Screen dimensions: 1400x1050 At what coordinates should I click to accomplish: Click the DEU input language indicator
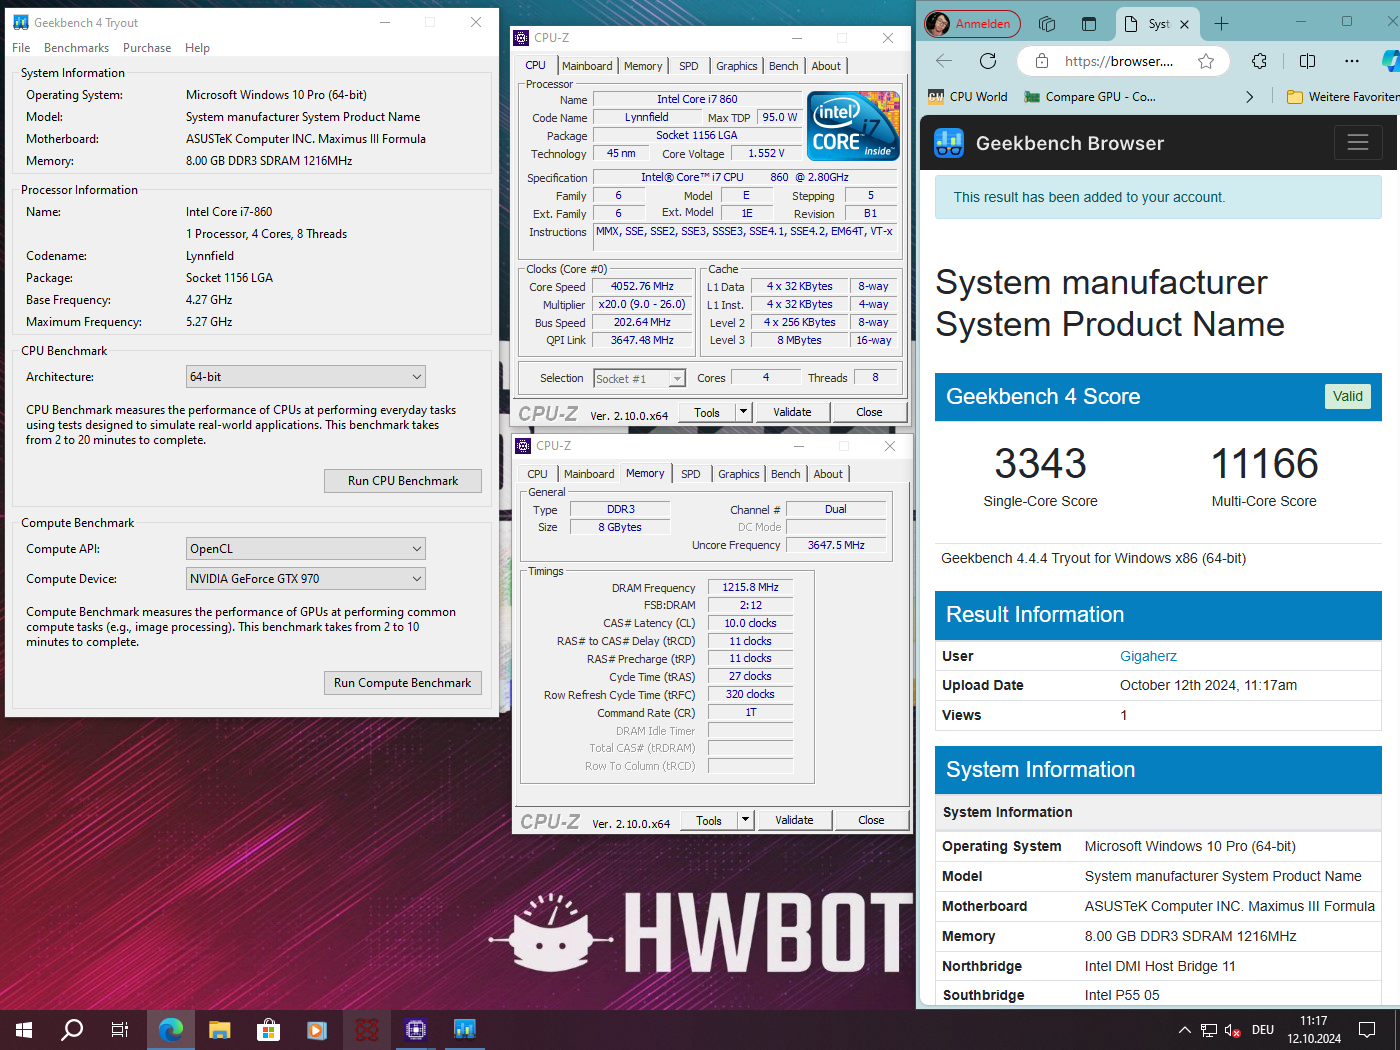click(1263, 1030)
